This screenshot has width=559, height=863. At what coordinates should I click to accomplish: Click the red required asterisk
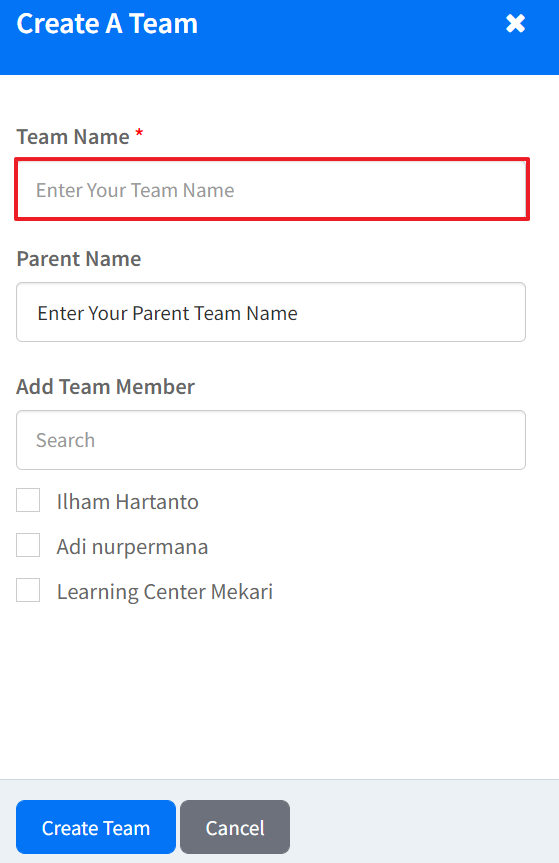pos(139,133)
